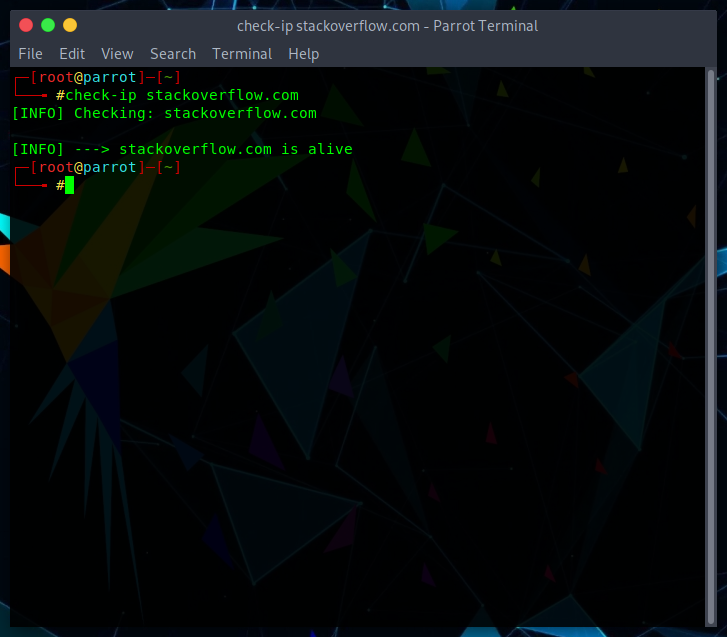Click the terminal vertical scrollbar
This screenshot has height=637, width=727.
711,347
